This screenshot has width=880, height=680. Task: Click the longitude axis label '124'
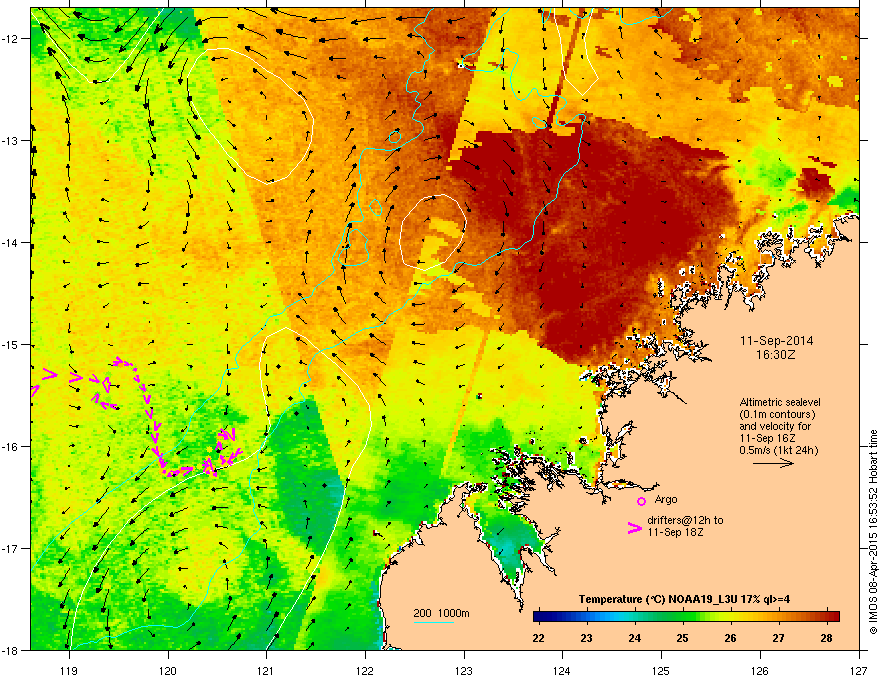tap(563, 670)
